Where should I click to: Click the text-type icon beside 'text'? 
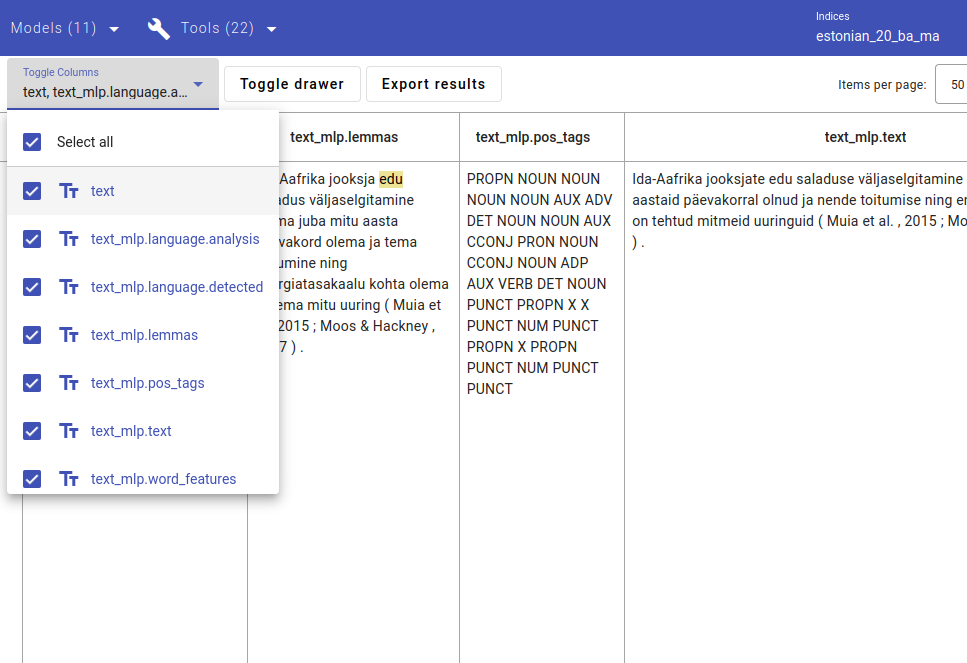[x=68, y=191]
